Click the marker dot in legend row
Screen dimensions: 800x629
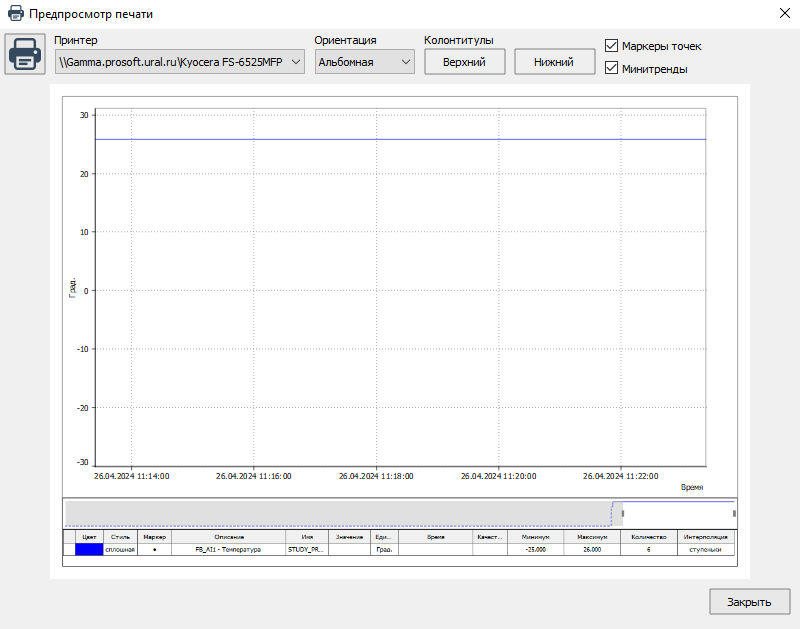[154, 549]
